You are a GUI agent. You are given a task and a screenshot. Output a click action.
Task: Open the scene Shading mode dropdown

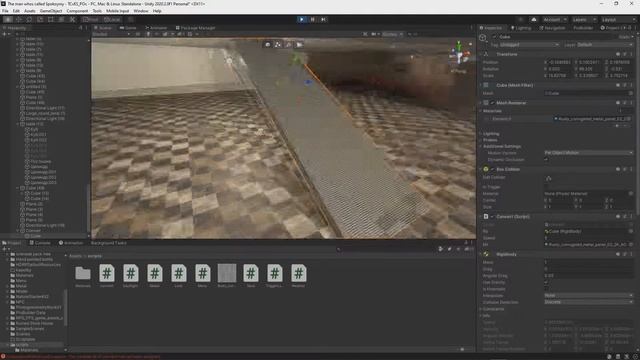[x=111, y=34]
